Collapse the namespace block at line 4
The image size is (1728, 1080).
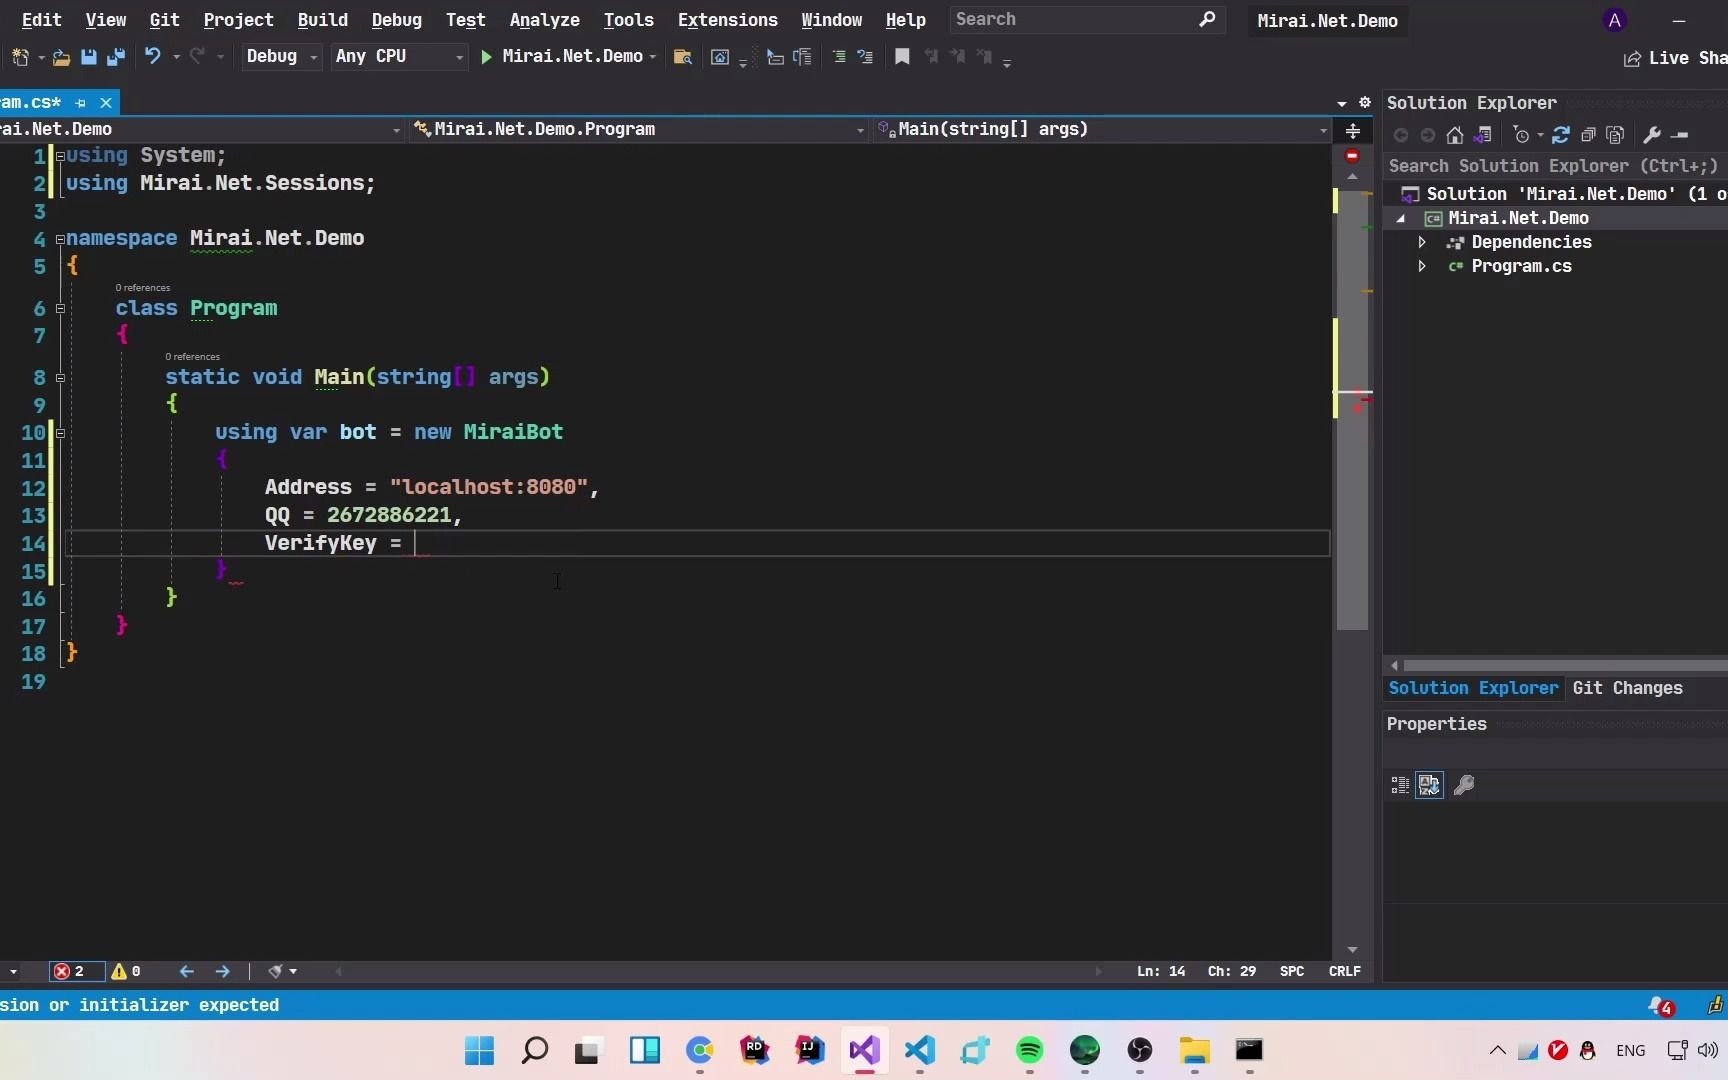tap(60, 239)
